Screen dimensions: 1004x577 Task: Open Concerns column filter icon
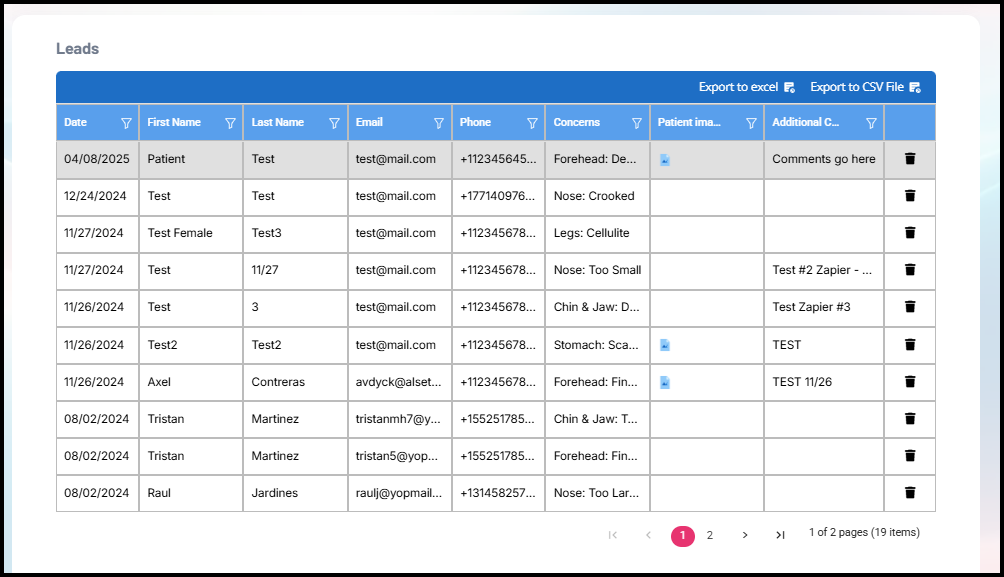point(637,123)
